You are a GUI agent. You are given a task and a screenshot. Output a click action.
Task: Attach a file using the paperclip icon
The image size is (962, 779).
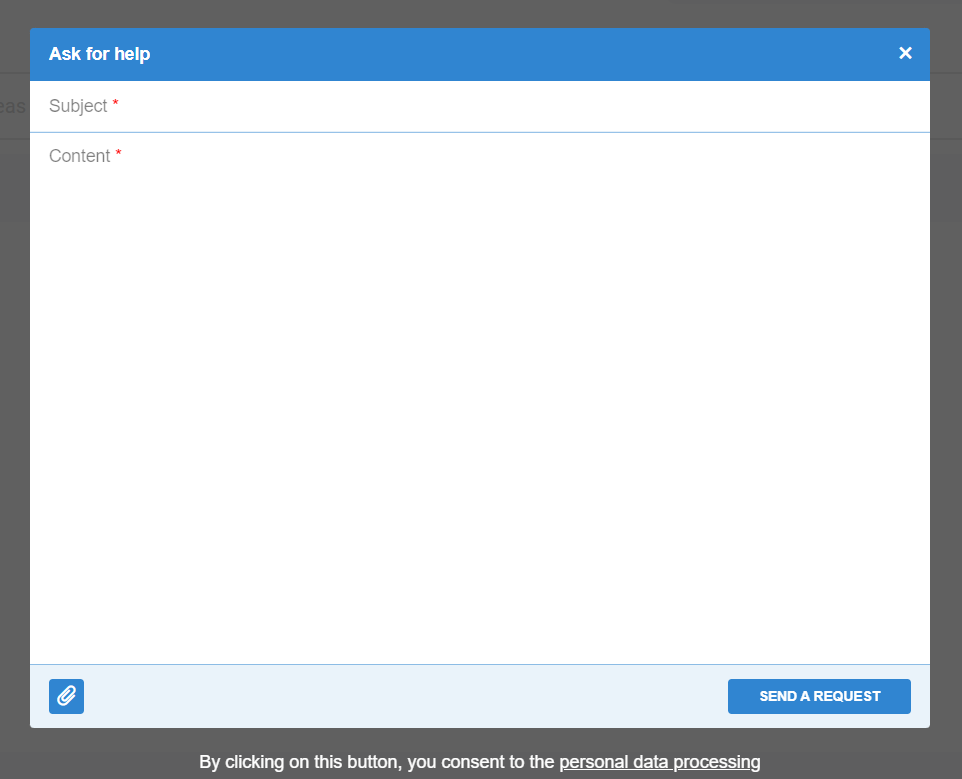[66, 696]
